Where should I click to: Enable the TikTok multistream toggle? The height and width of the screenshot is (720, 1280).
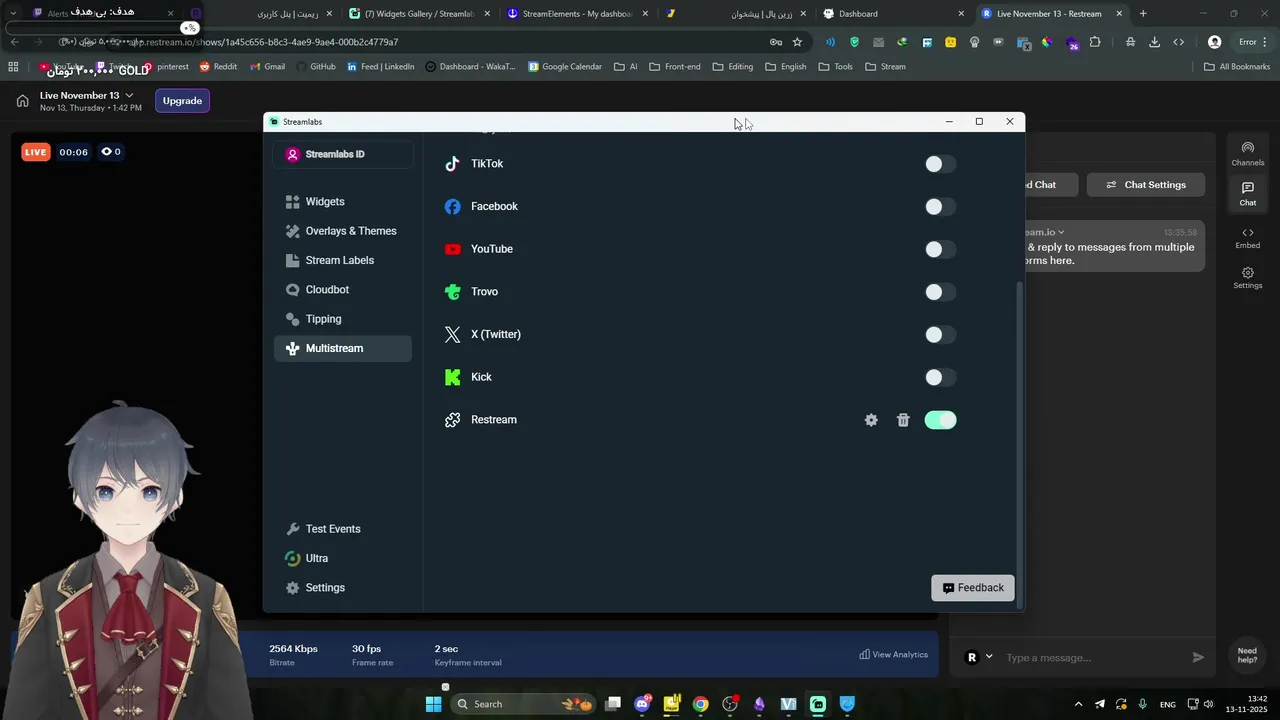pos(940,164)
